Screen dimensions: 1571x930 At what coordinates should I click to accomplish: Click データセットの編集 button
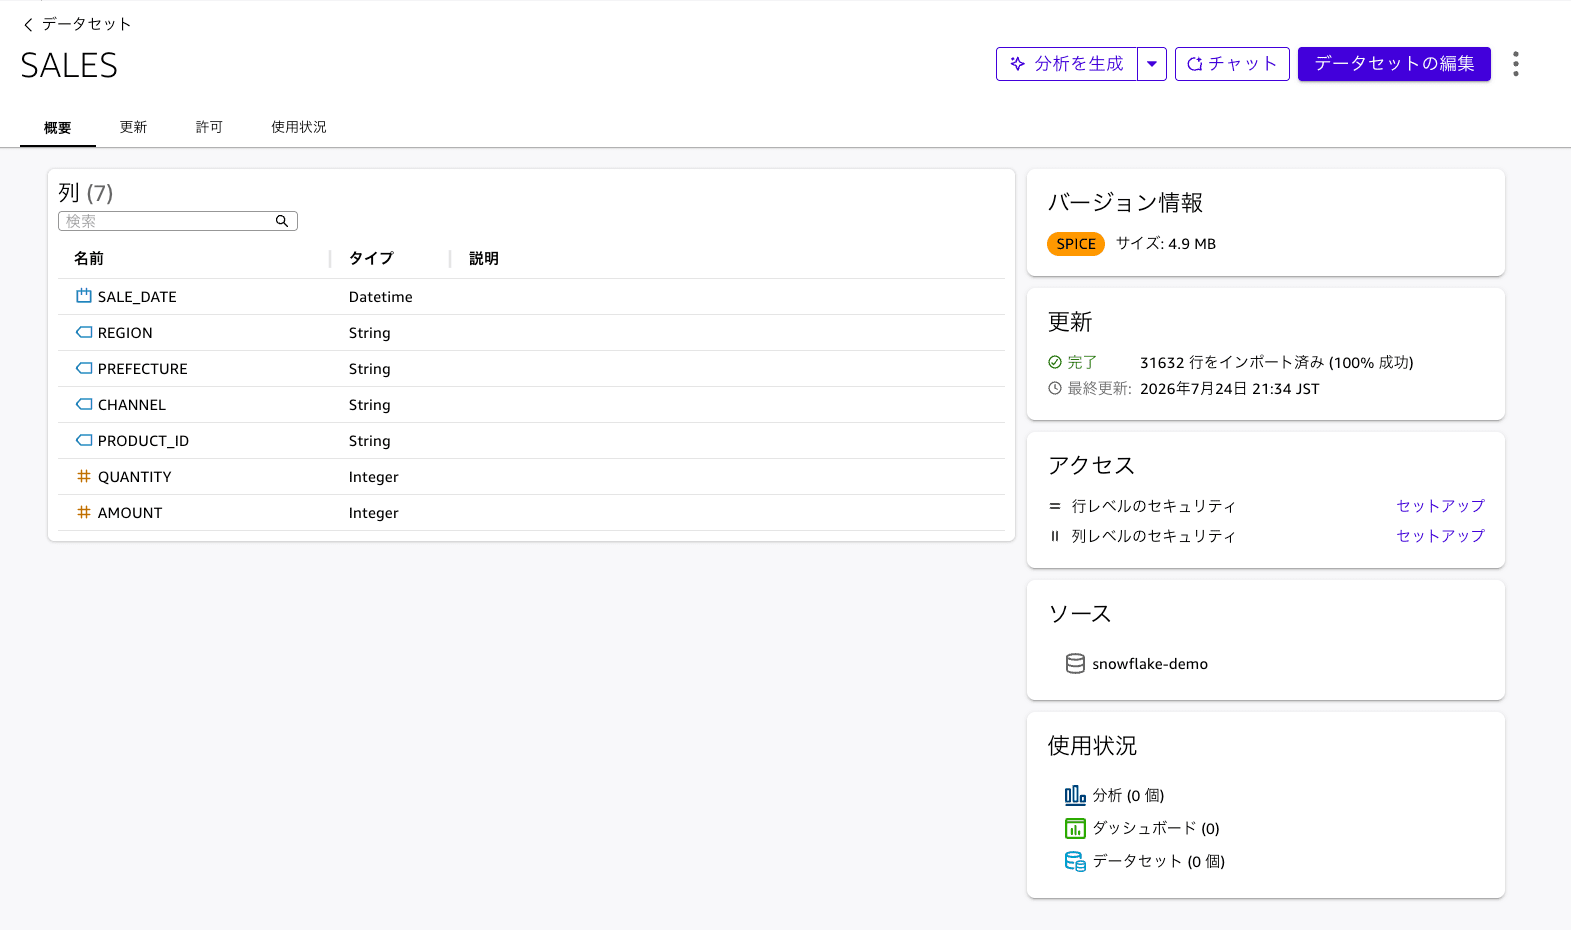[1394, 64]
